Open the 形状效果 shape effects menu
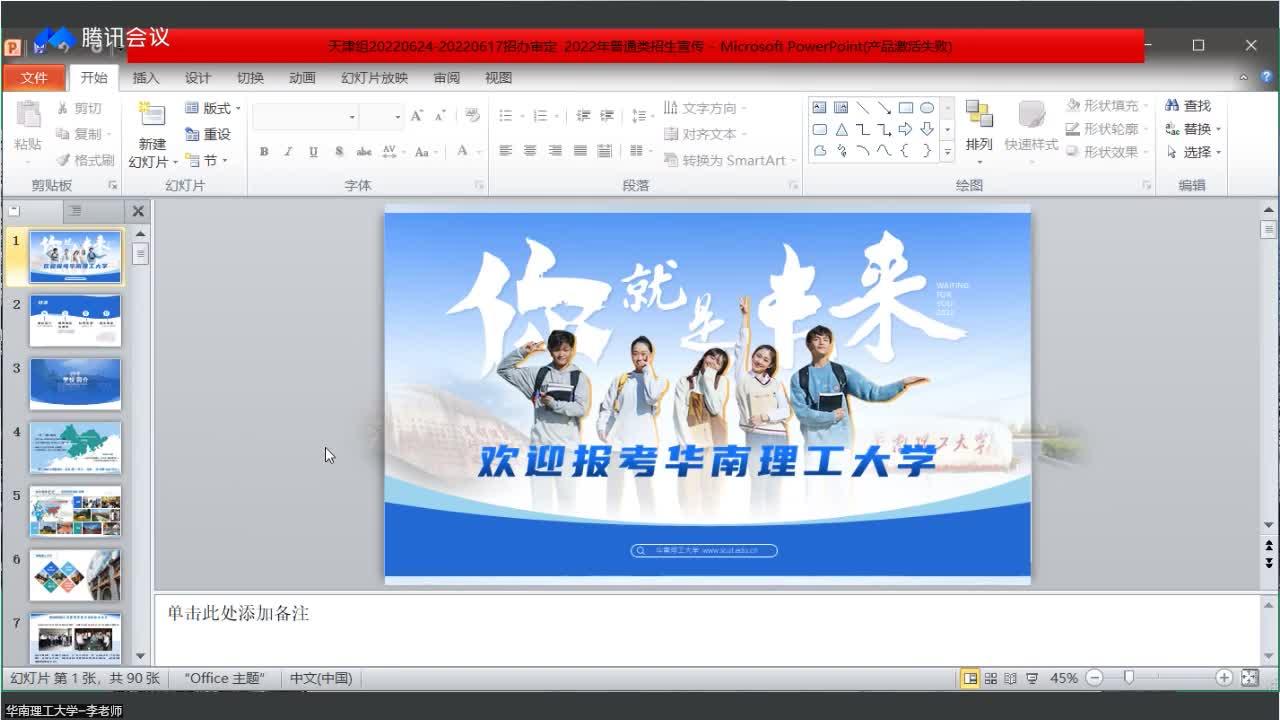The image size is (1280, 720). point(1105,152)
